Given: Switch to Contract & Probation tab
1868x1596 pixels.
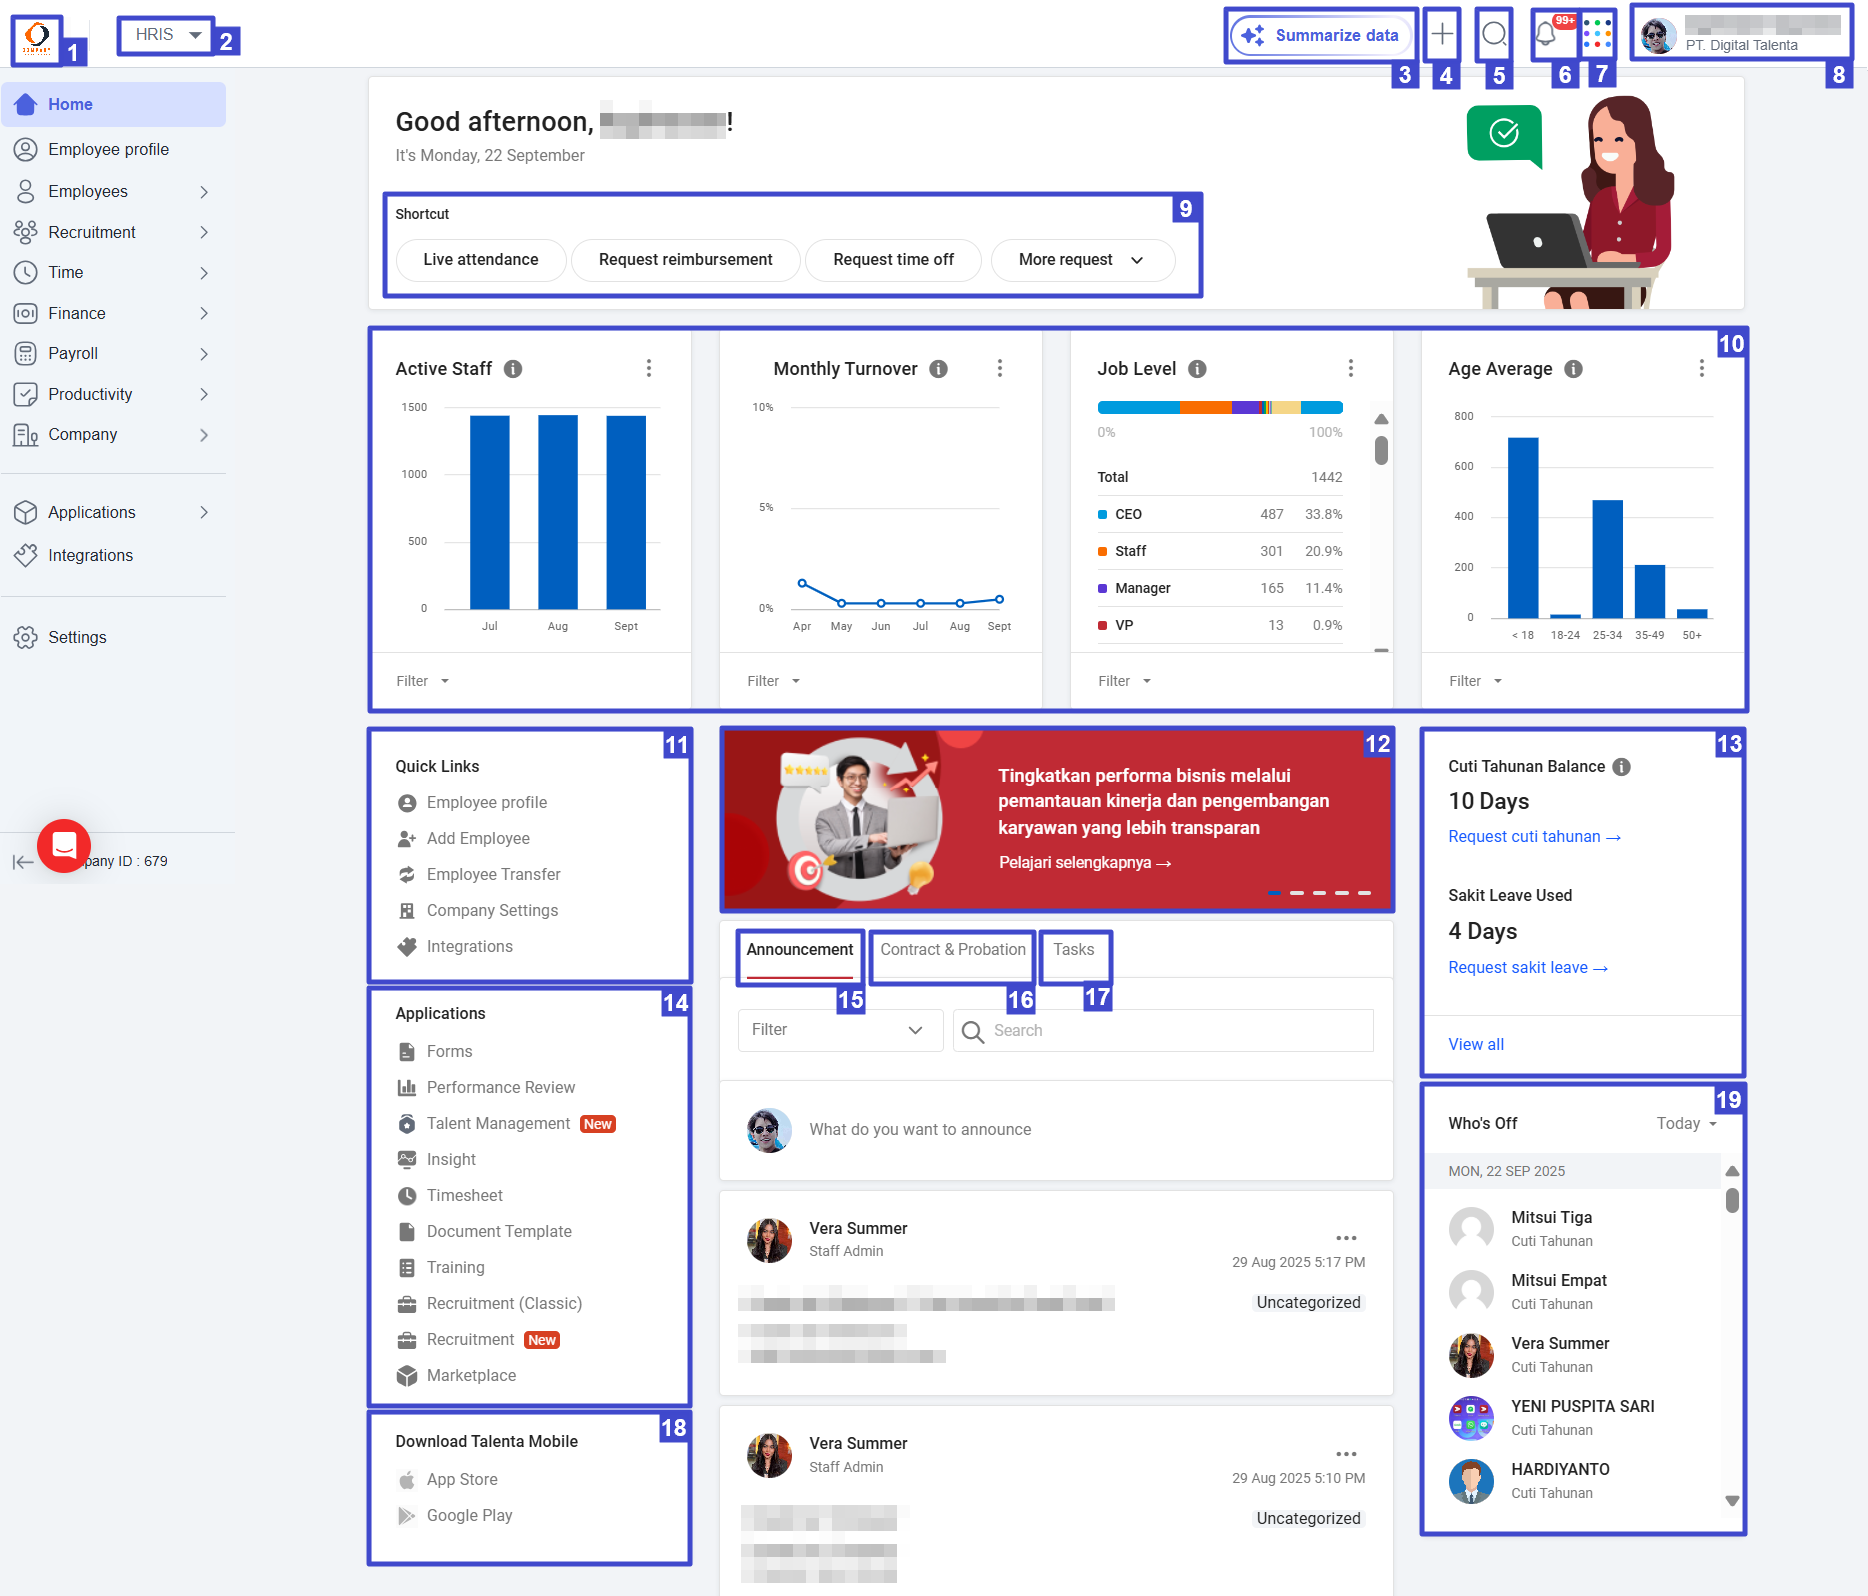Looking at the screenshot, I should point(952,950).
